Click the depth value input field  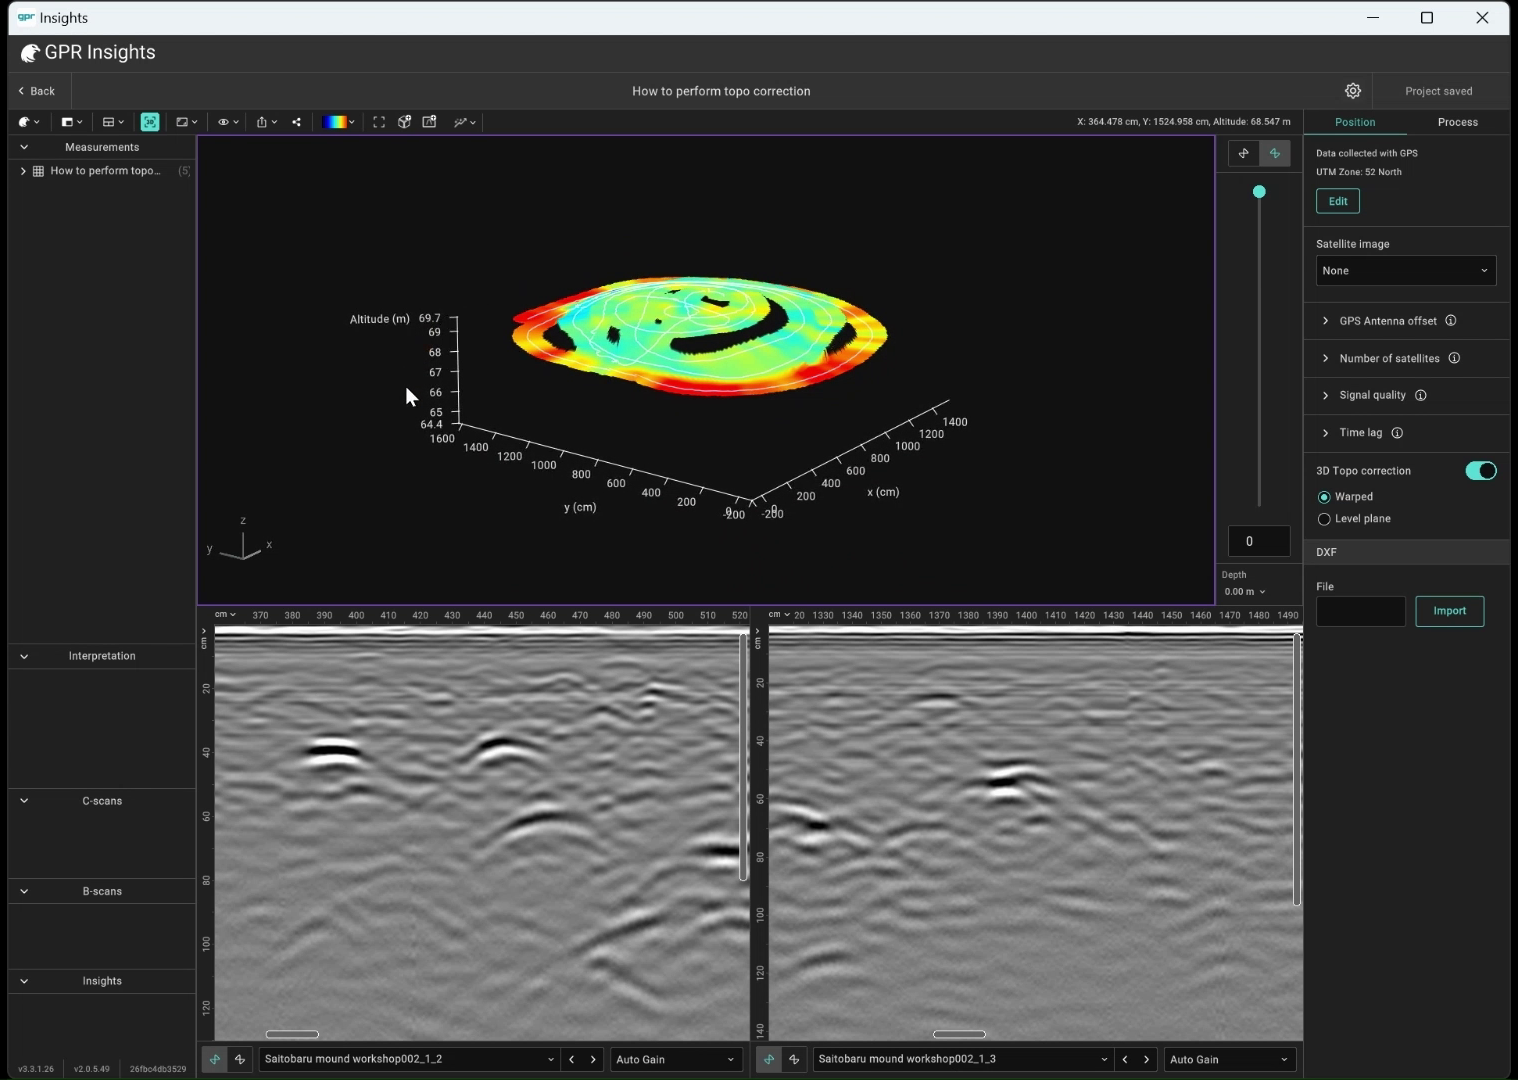(1258, 541)
